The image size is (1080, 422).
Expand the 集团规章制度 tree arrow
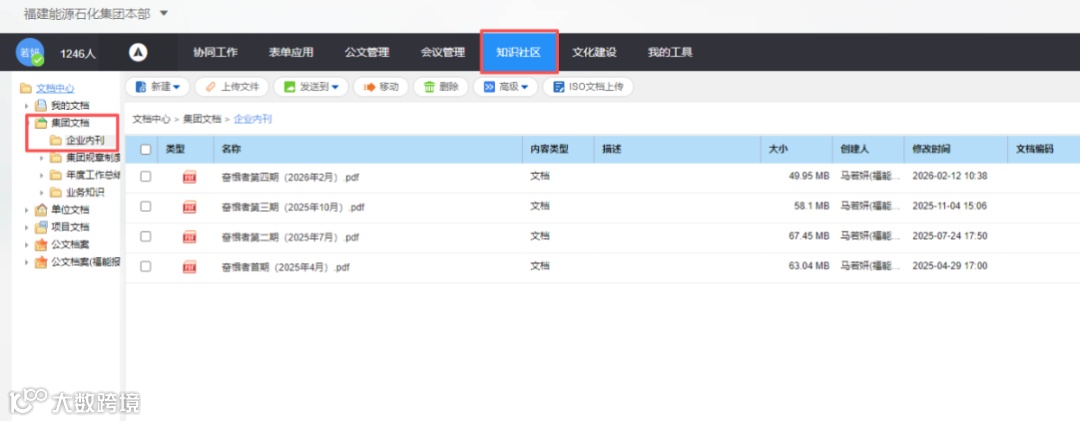(x=42, y=158)
